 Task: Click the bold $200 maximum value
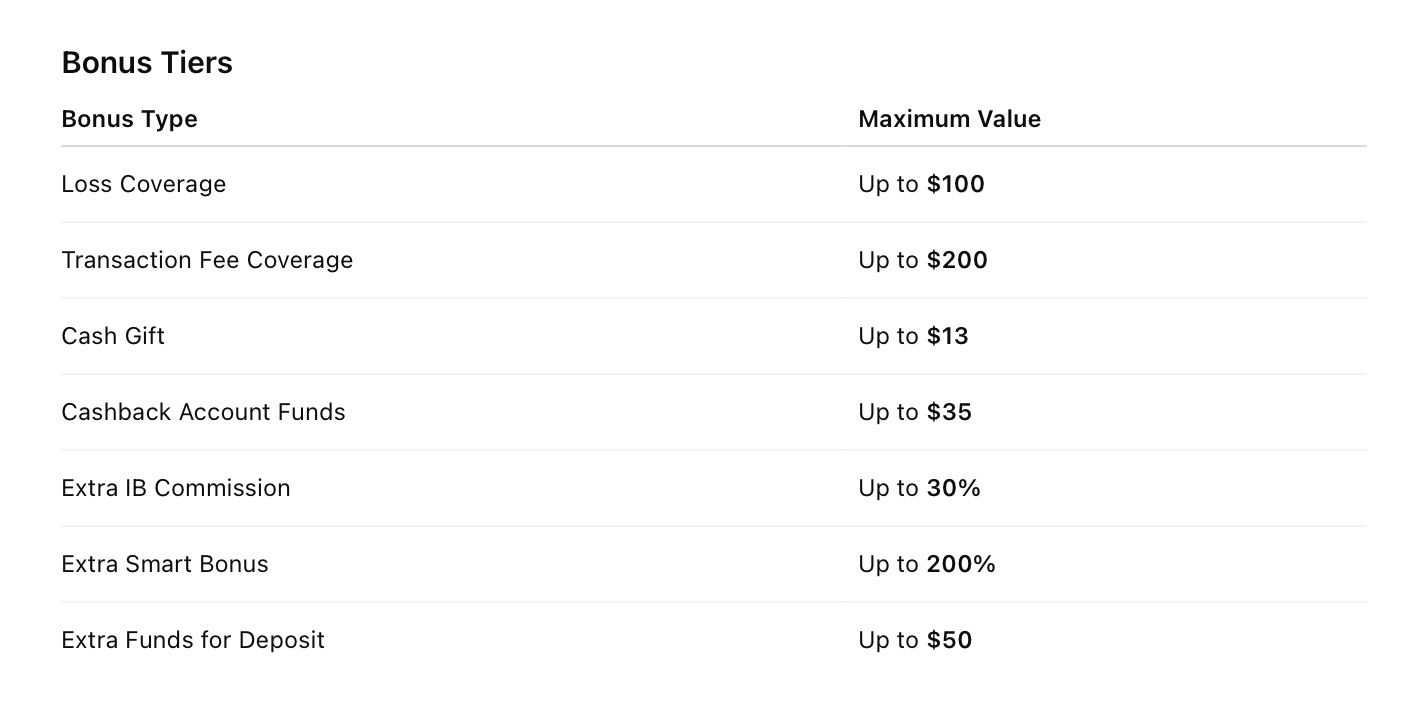[x=957, y=260]
